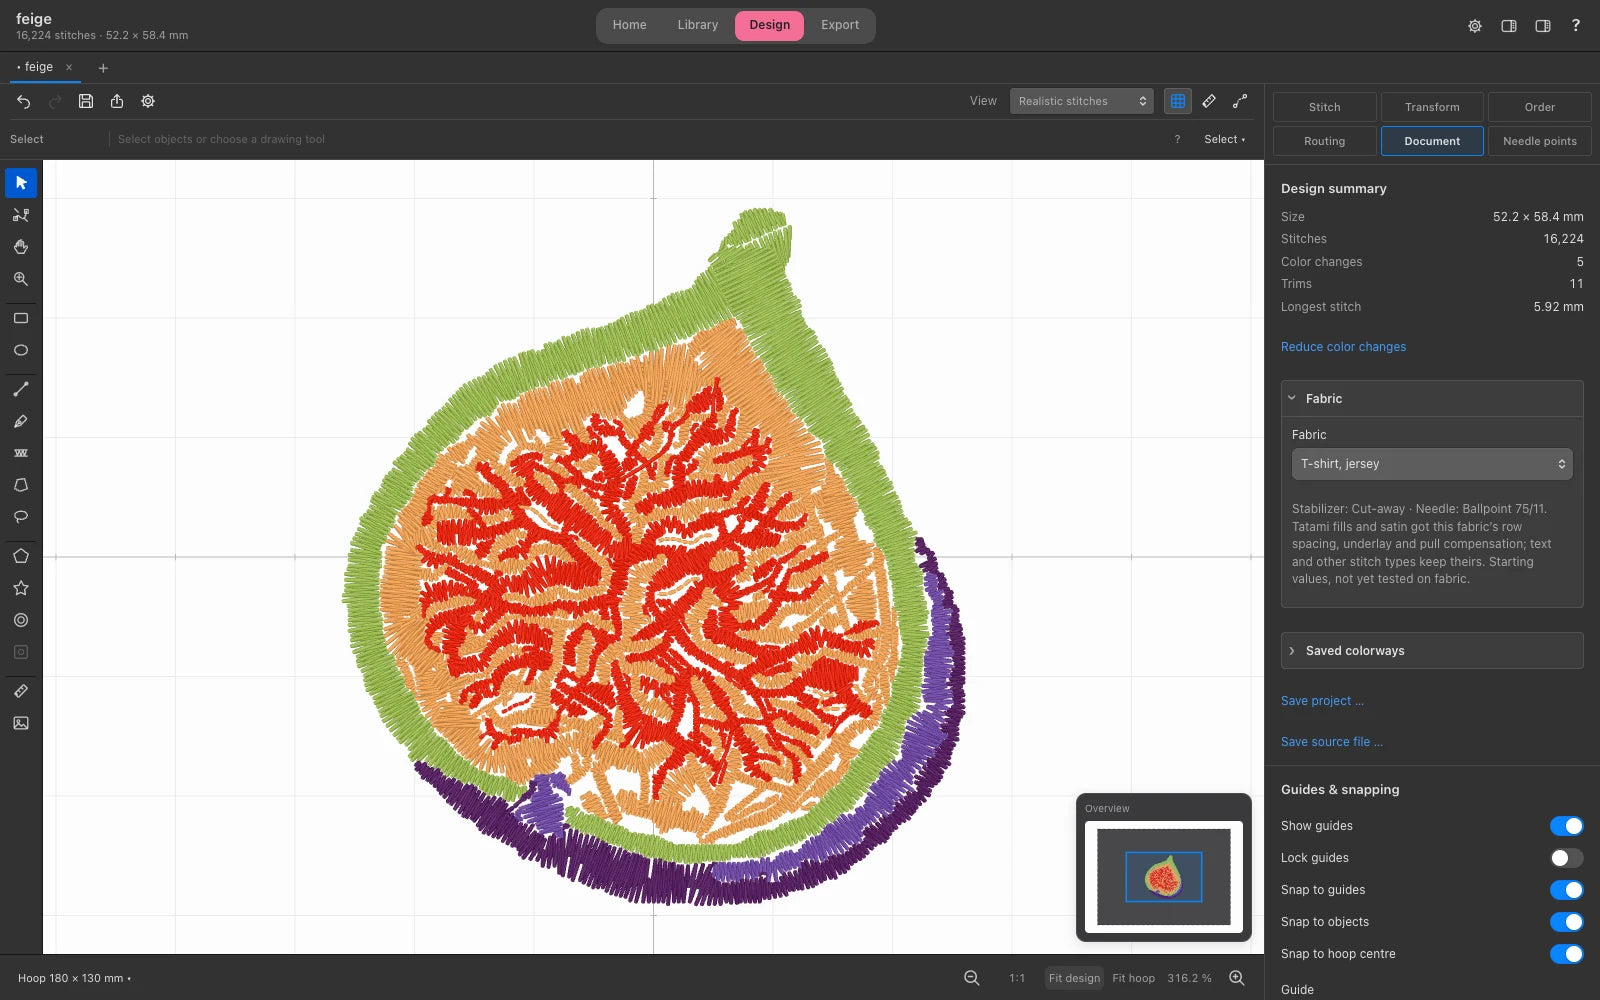Open the Library tab
The height and width of the screenshot is (1000, 1600).
pos(698,25)
